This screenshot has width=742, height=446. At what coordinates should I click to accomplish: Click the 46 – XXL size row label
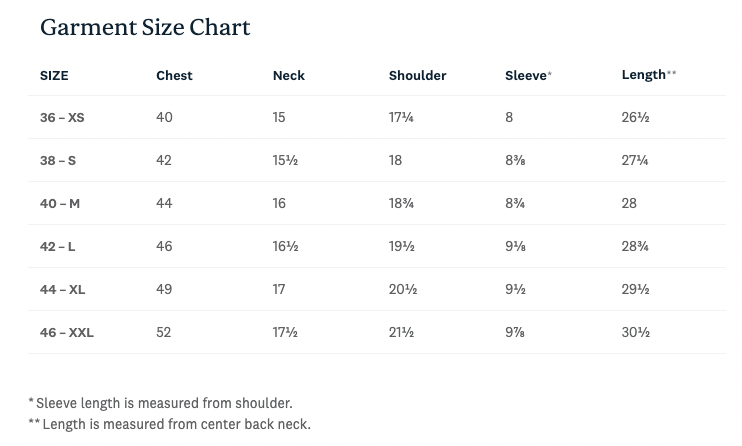click(x=67, y=333)
